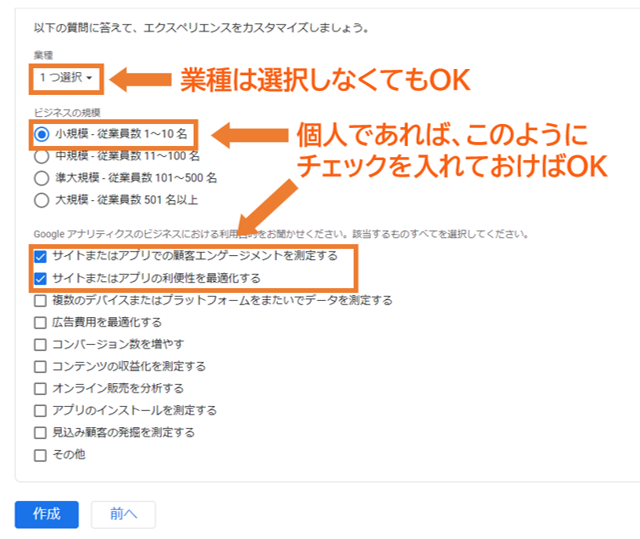
Task: Tick the コンバージョン数を増やす checkbox
Action: (x=40, y=344)
